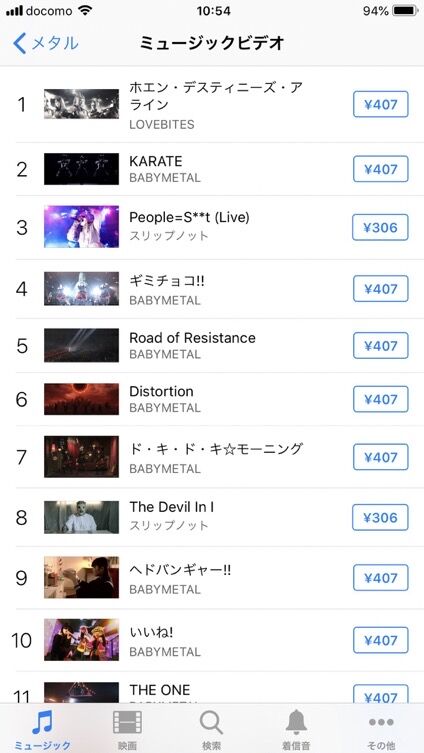
Task: Tap the Distortion video thumbnail
Action: tap(81, 399)
